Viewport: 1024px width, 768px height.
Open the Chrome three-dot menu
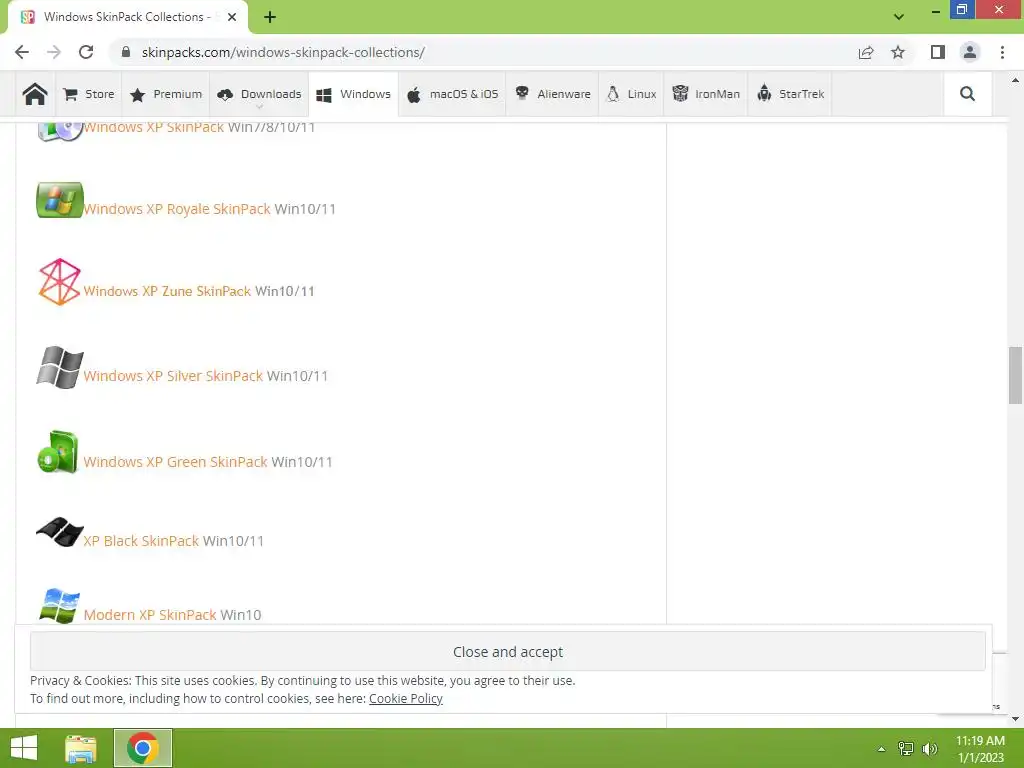[1002, 52]
